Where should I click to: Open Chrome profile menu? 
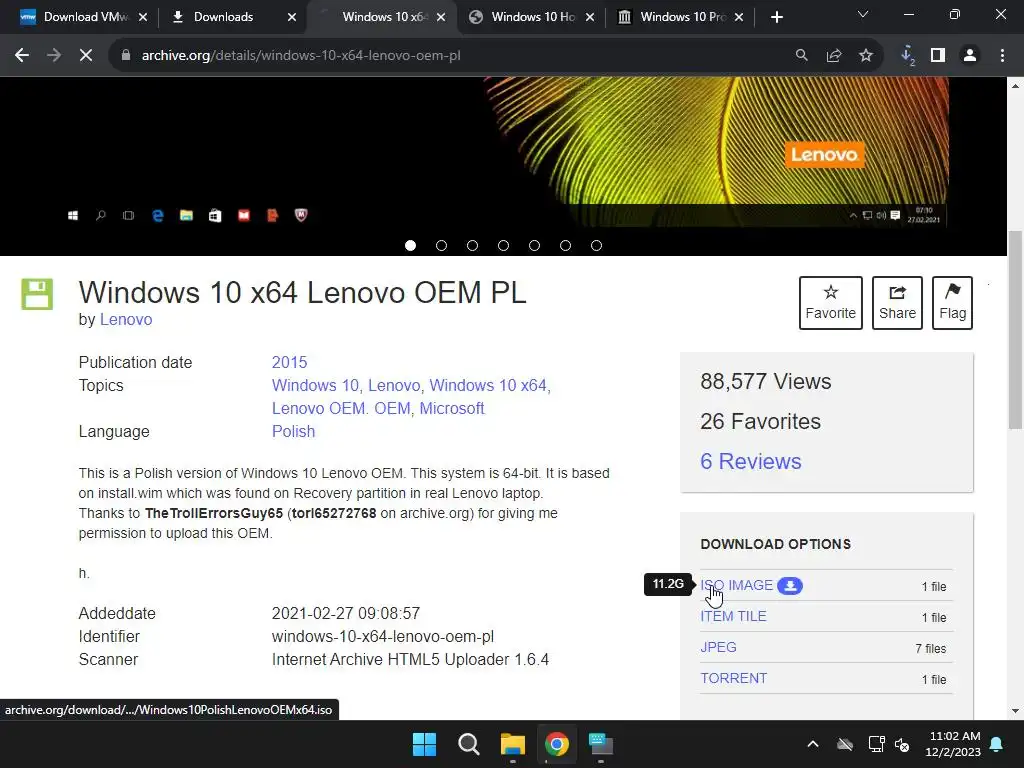click(x=970, y=56)
